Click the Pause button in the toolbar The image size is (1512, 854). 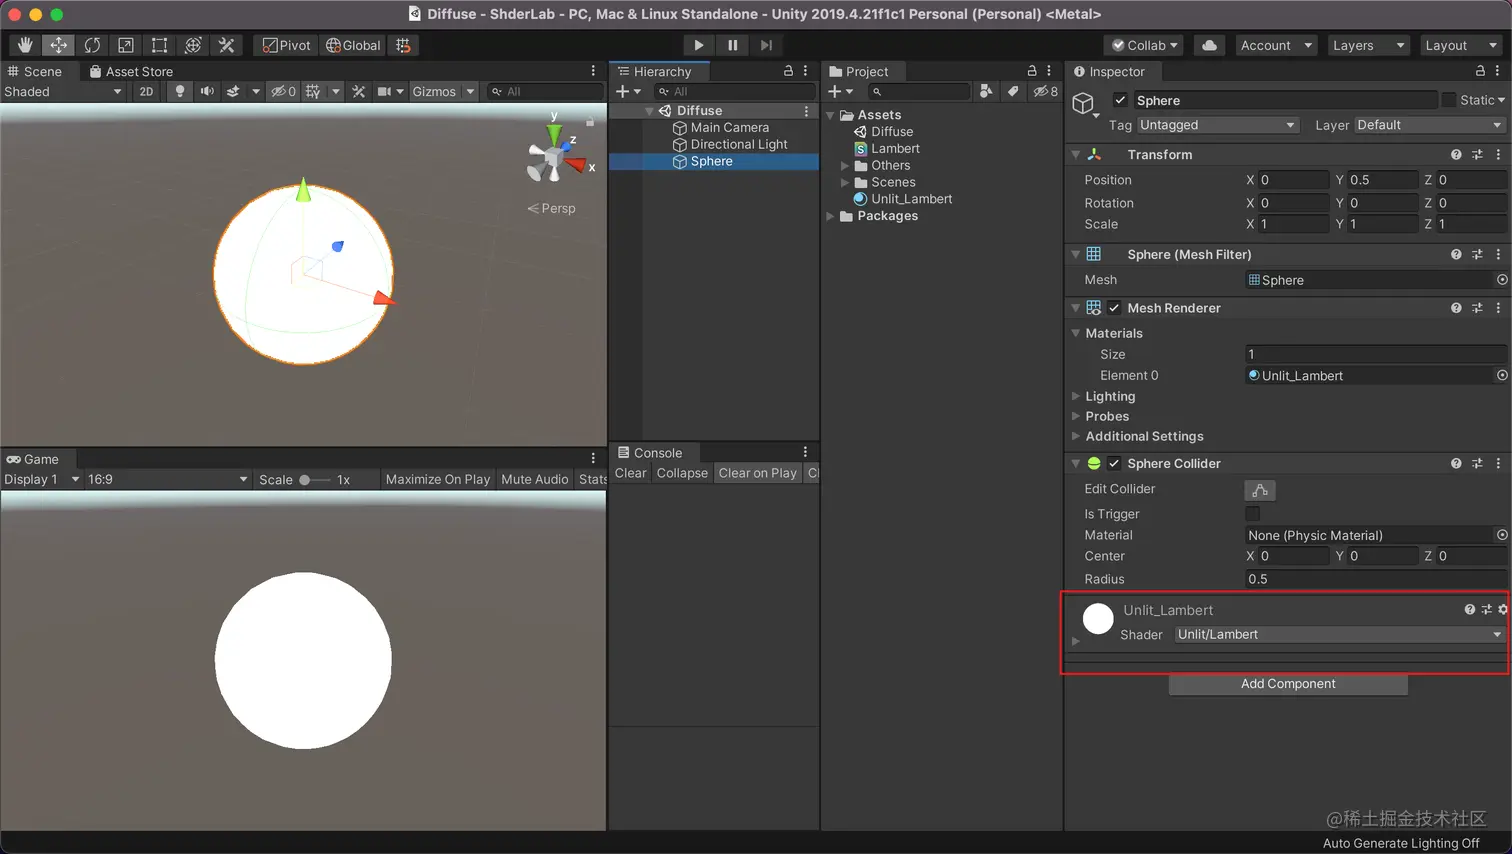[x=733, y=45]
